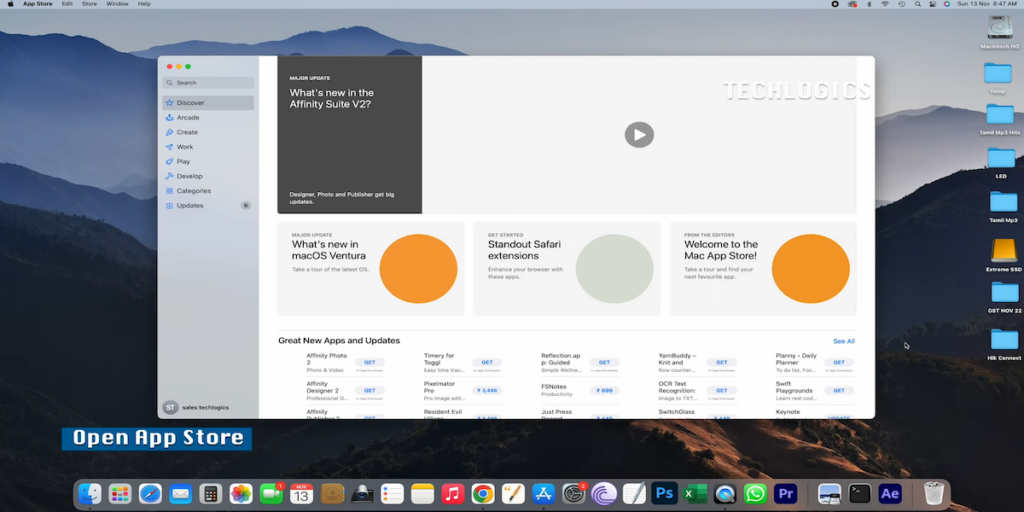This screenshot has height=512, width=1024.
Task: Click the App Store search field
Action: coord(209,83)
